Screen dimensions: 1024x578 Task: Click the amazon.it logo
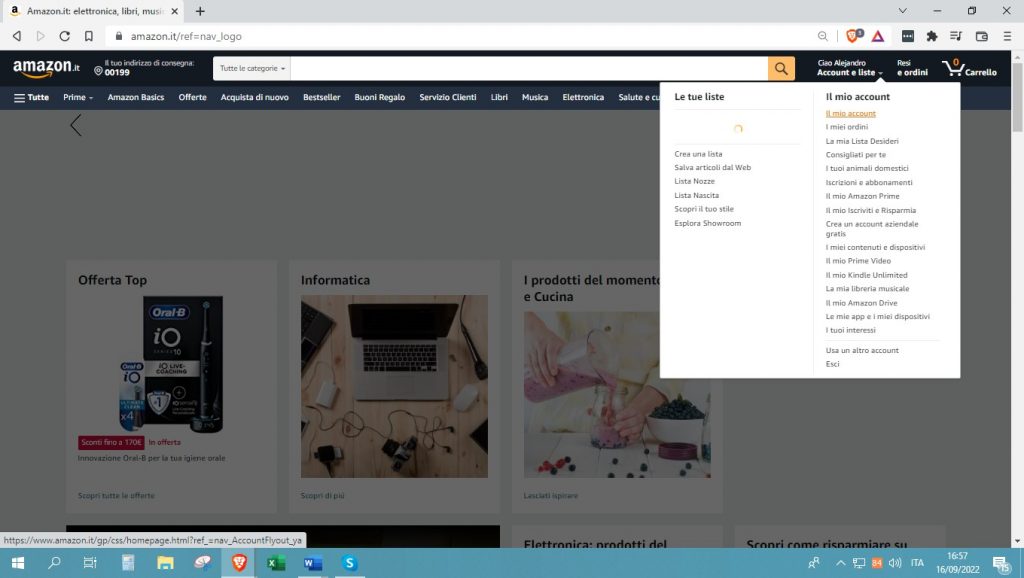pyautogui.click(x=44, y=68)
